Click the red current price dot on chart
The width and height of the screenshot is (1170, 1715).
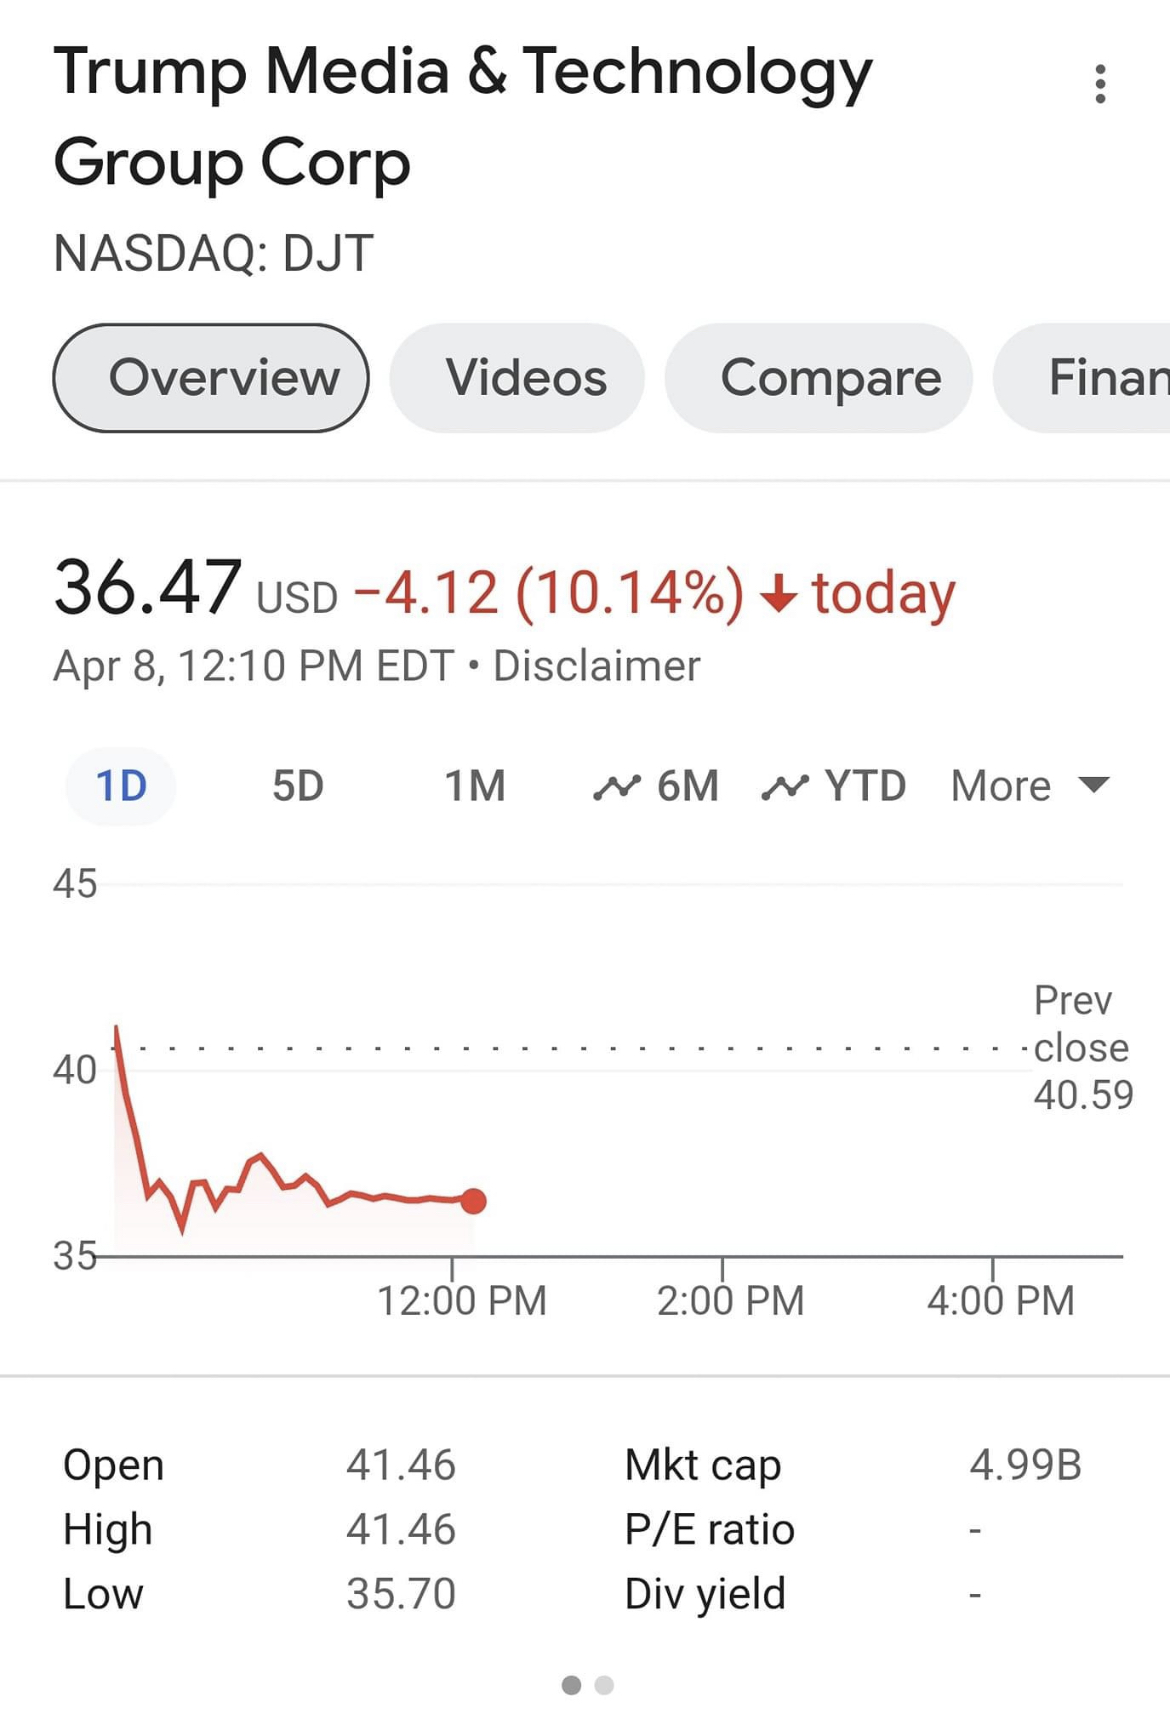coord(474,1201)
